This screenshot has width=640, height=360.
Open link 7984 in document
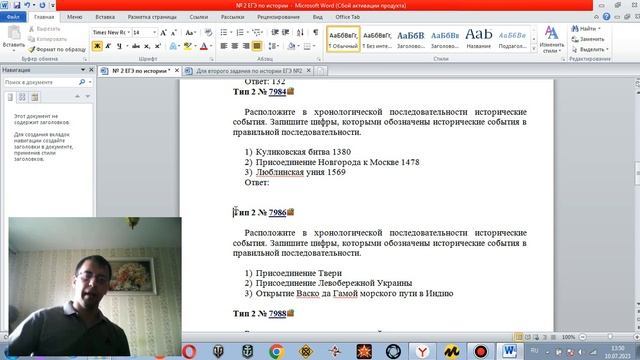pyautogui.click(x=277, y=92)
